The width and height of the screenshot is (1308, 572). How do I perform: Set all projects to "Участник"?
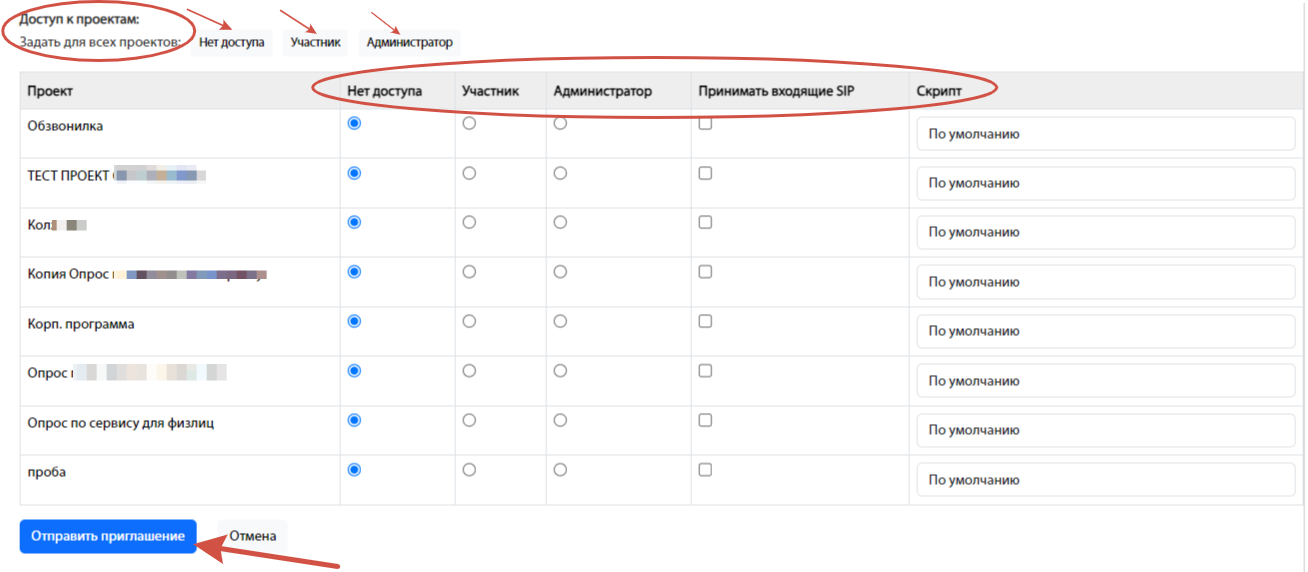315,43
